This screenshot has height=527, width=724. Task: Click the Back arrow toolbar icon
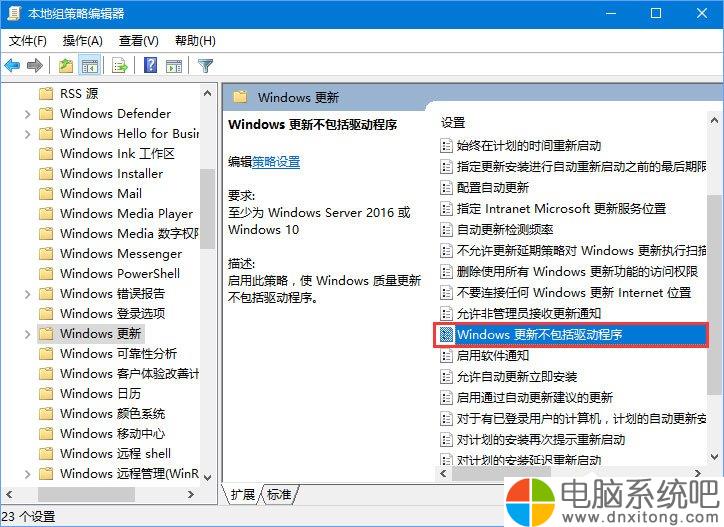[x=12, y=66]
